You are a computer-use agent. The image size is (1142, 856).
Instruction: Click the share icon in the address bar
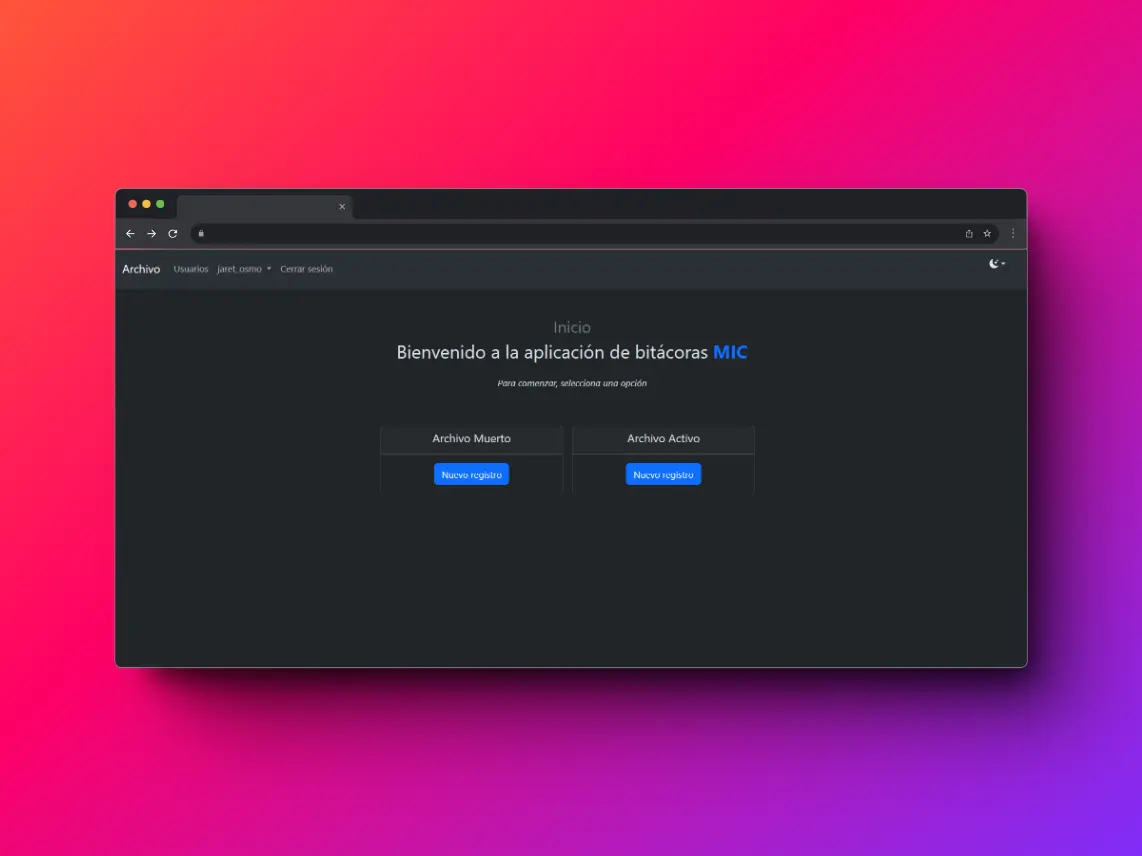pos(969,234)
